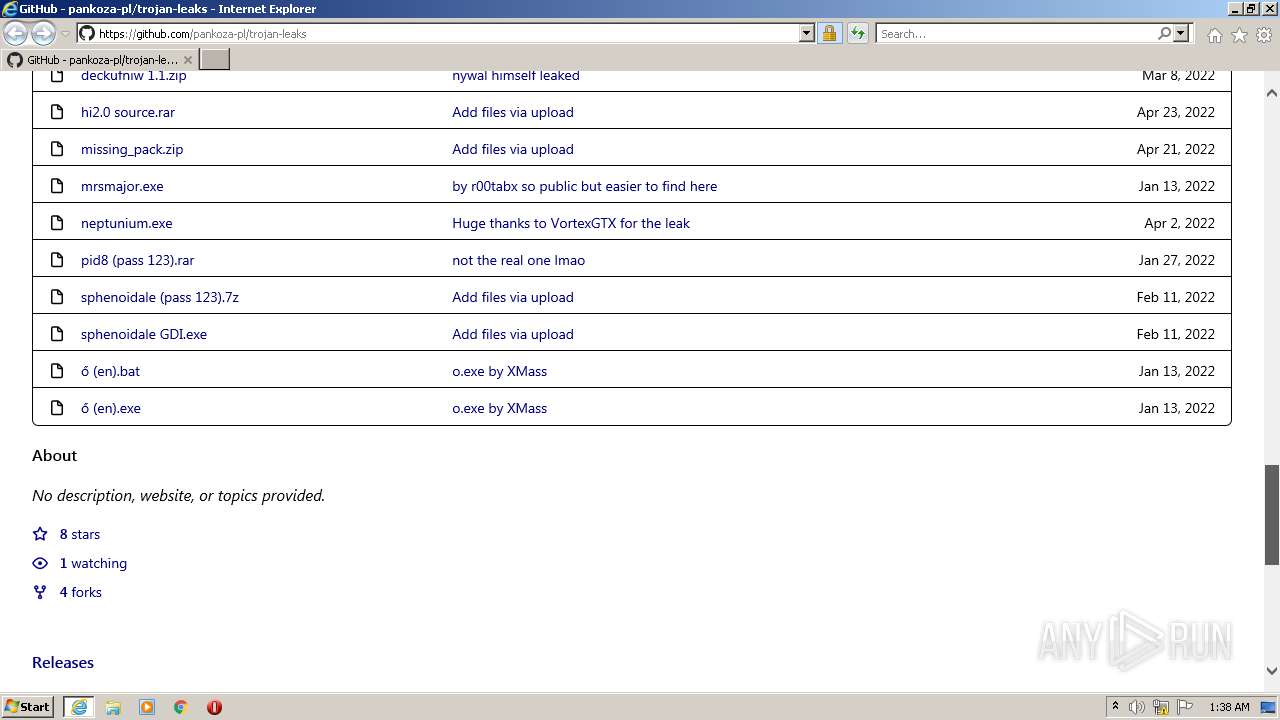
Task: Click the fork icon next to forks
Action: pos(40,592)
